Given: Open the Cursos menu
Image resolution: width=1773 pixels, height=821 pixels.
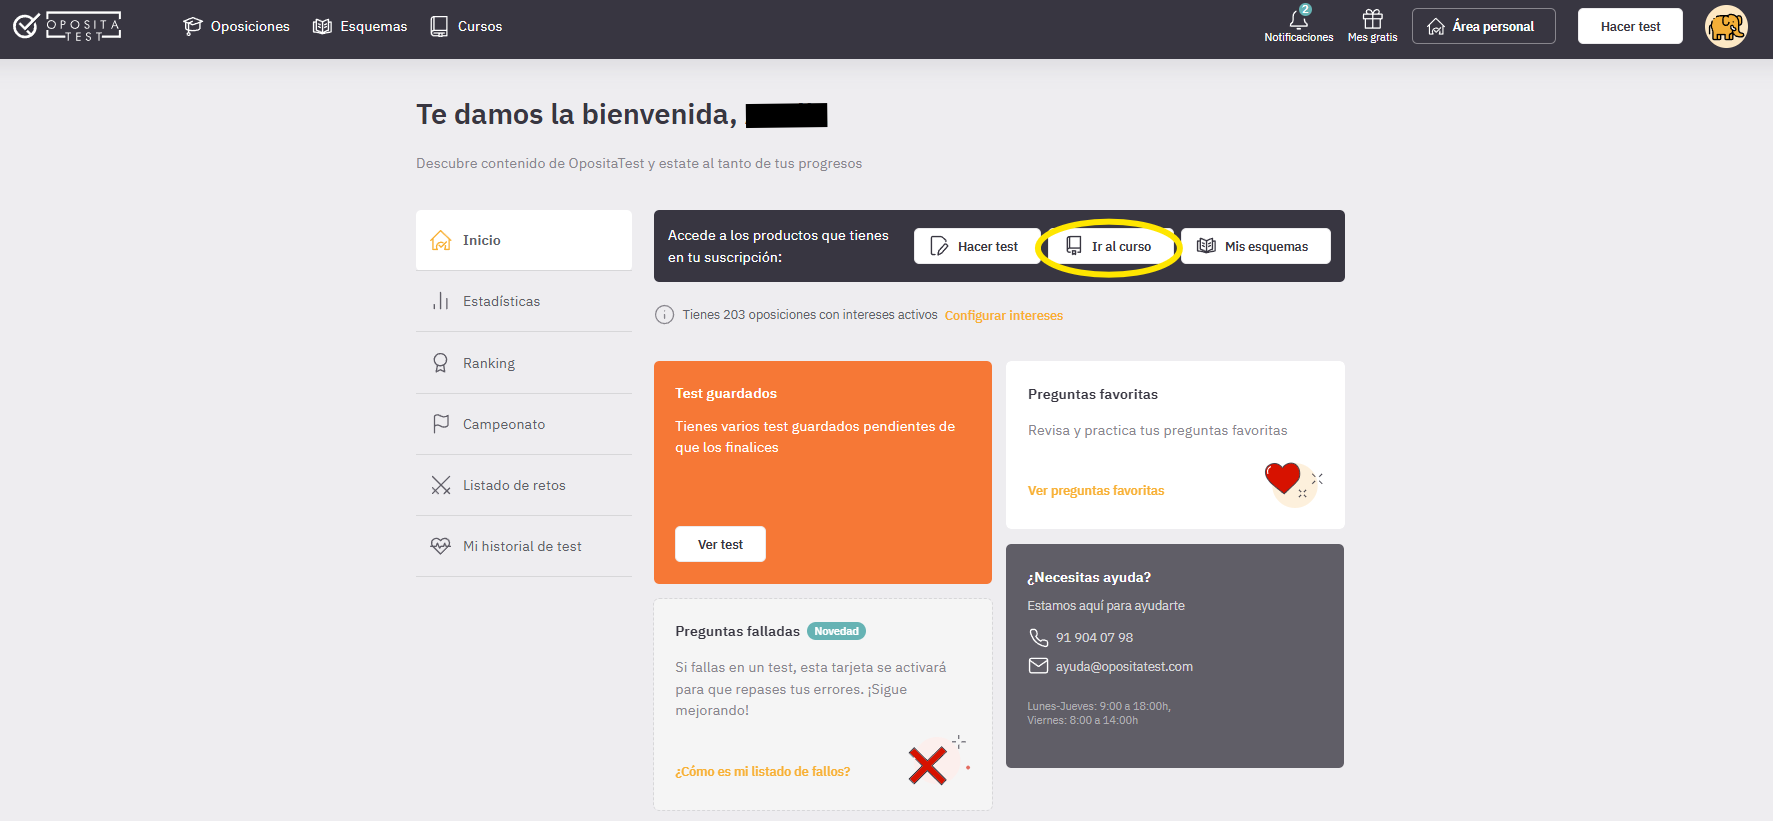Looking at the screenshot, I should [466, 26].
